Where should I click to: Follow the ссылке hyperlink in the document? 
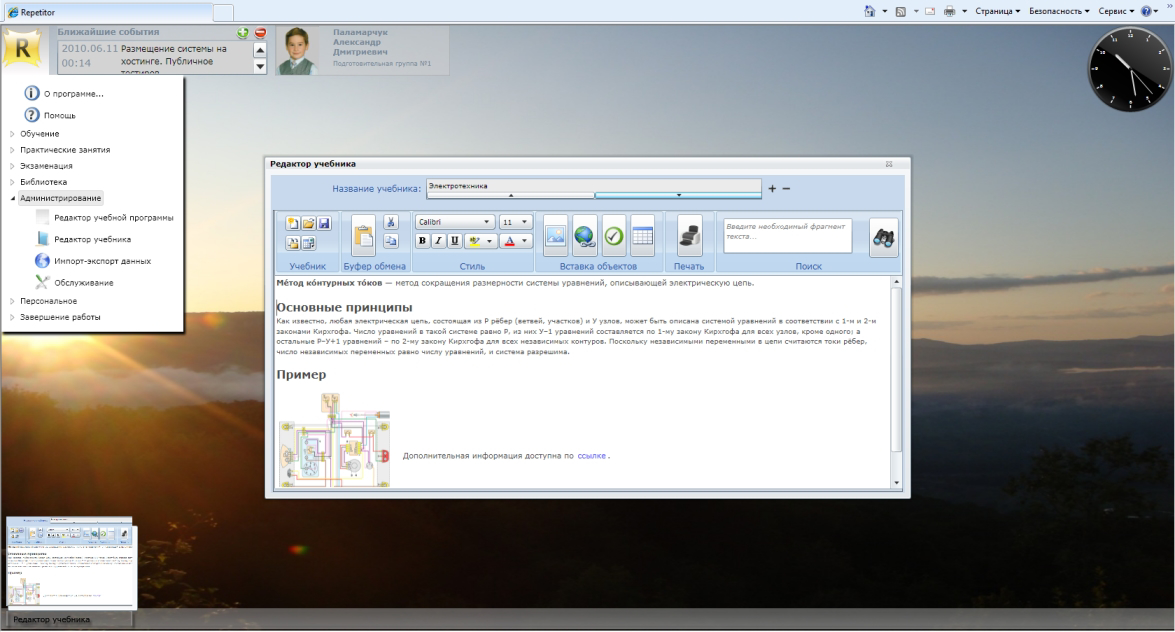tap(591, 456)
